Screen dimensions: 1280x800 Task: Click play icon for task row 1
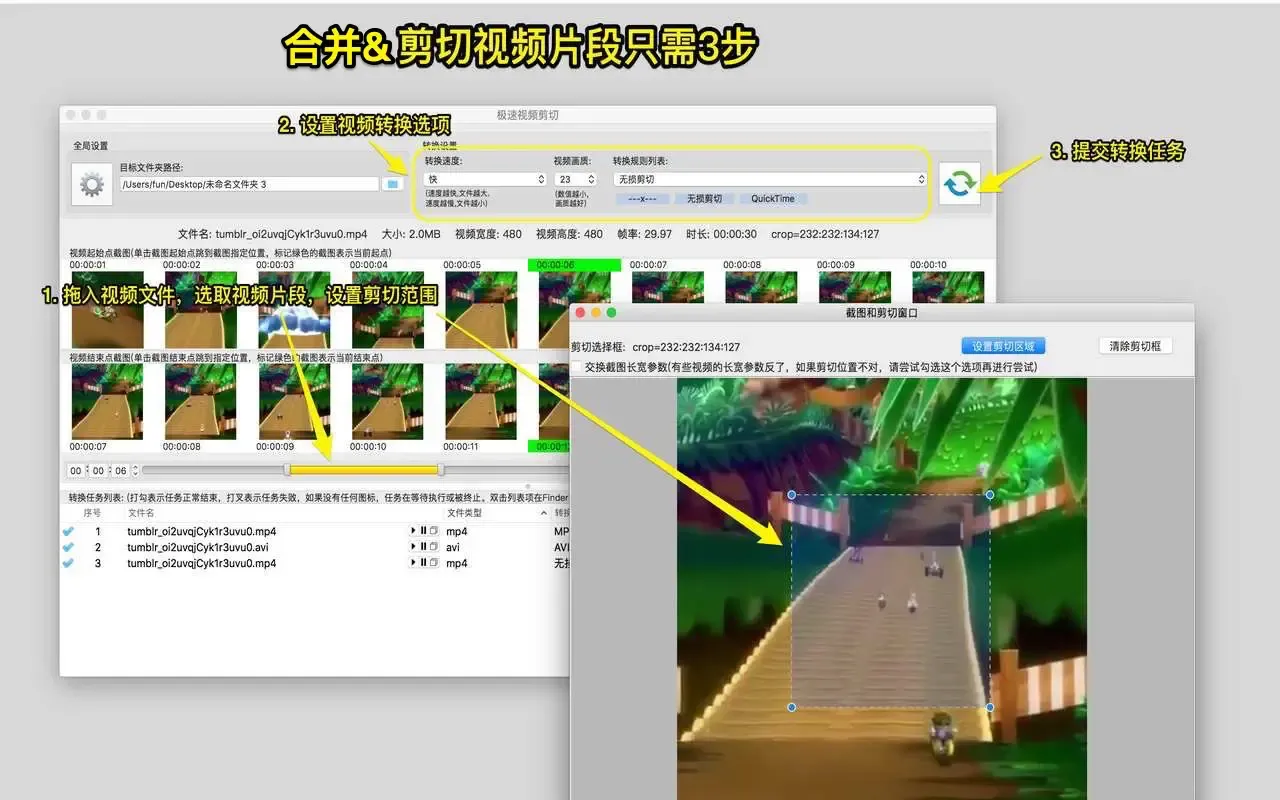pyautogui.click(x=413, y=531)
